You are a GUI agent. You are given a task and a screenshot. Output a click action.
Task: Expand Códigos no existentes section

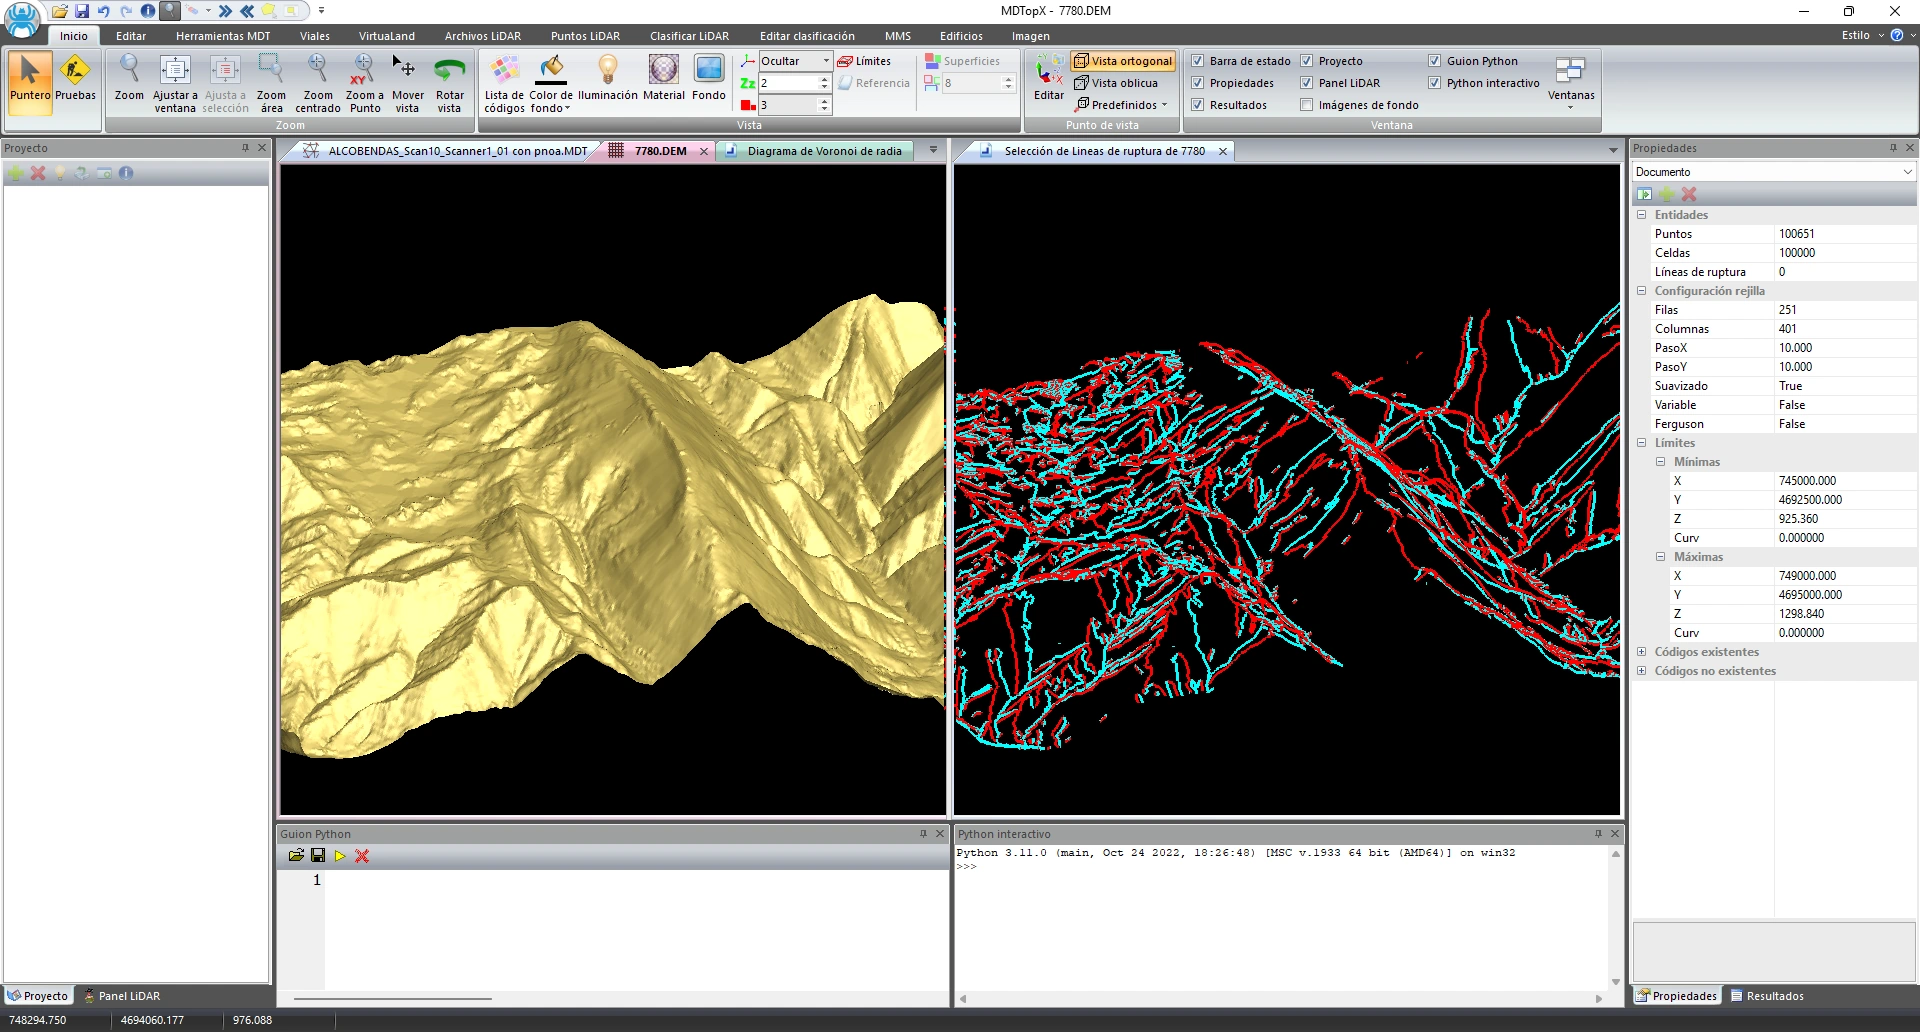(x=1641, y=671)
